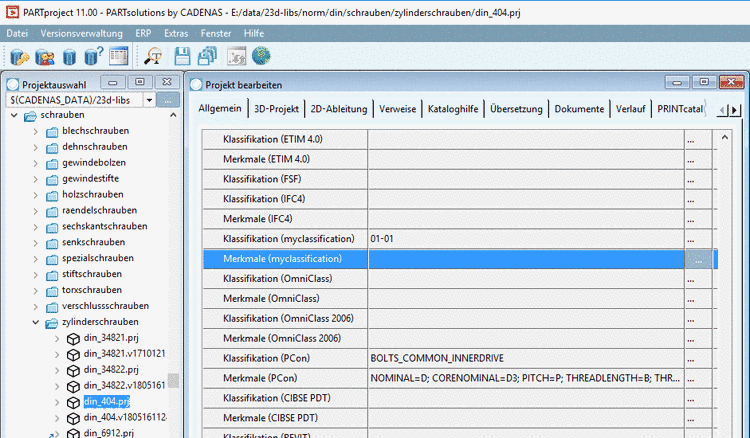The image size is (750, 438).
Task: Switch to the Dokumente tab
Action: (x=579, y=109)
